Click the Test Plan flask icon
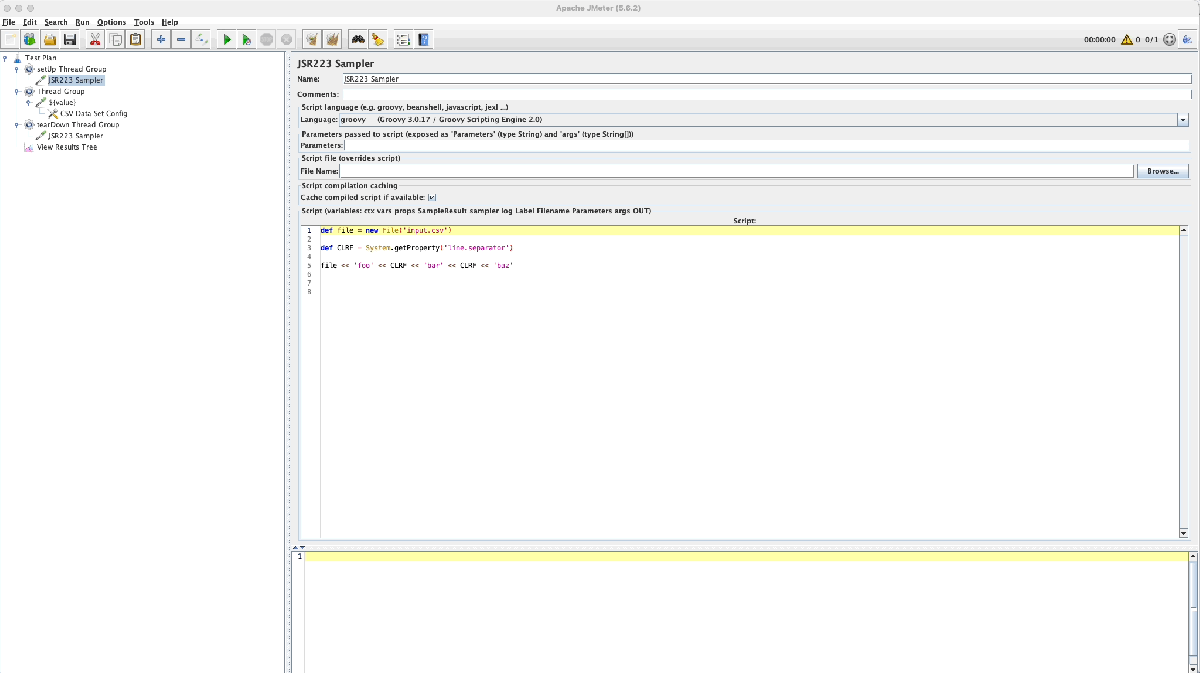The height and width of the screenshot is (673, 1200). 18,58
